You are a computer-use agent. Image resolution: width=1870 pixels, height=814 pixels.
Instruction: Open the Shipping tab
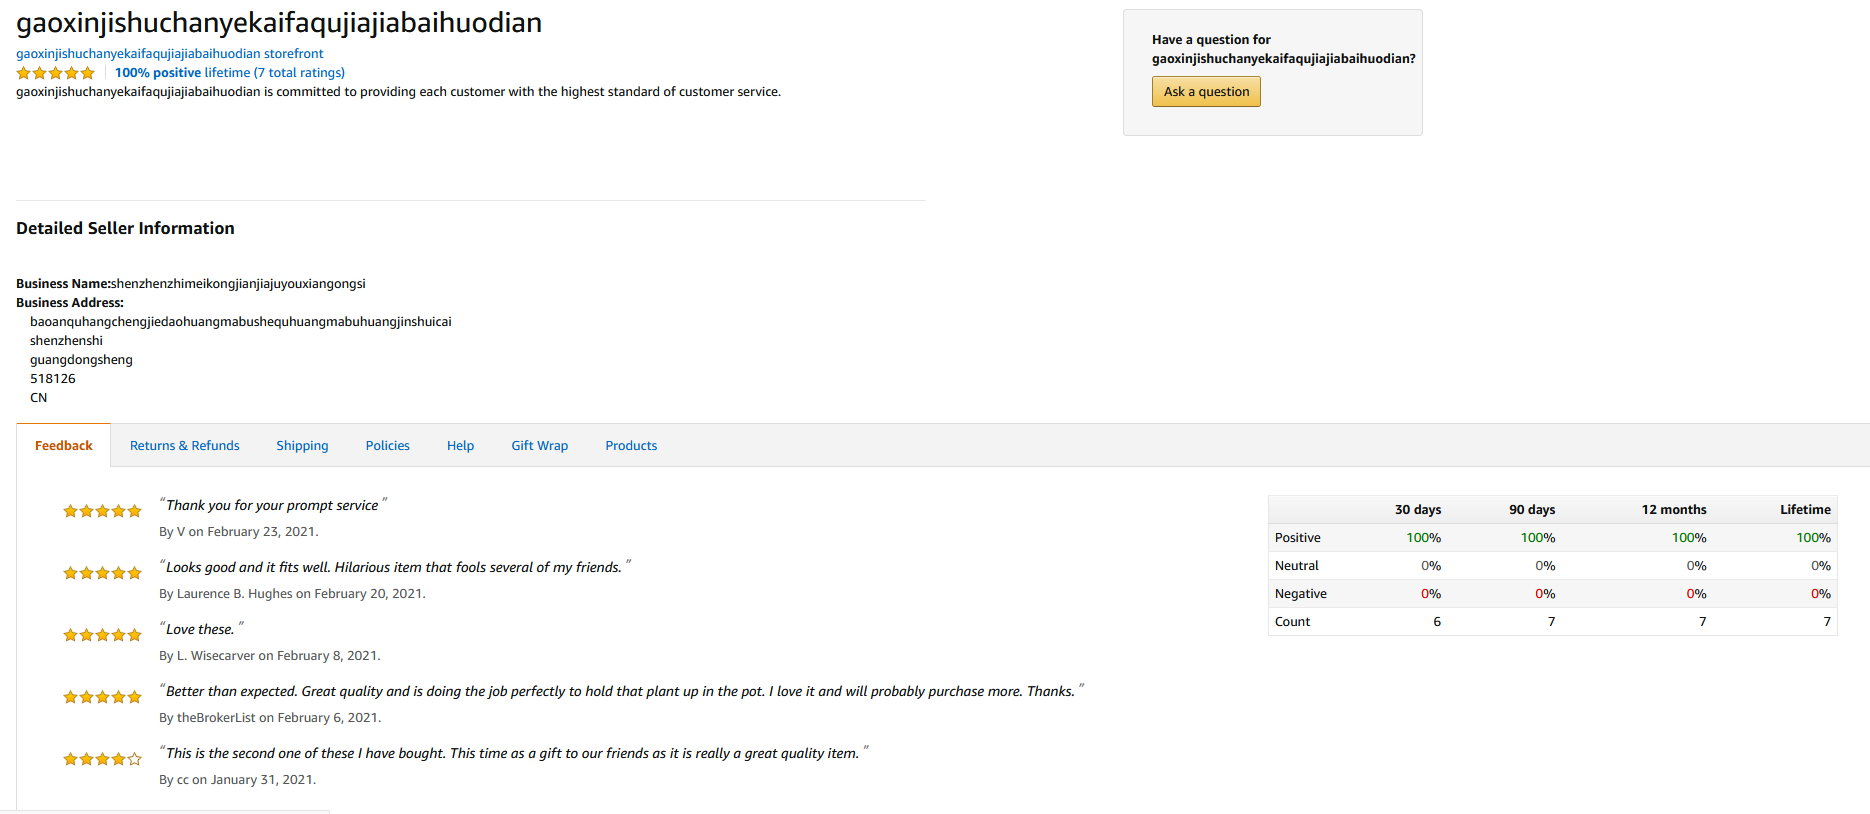[302, 446]
